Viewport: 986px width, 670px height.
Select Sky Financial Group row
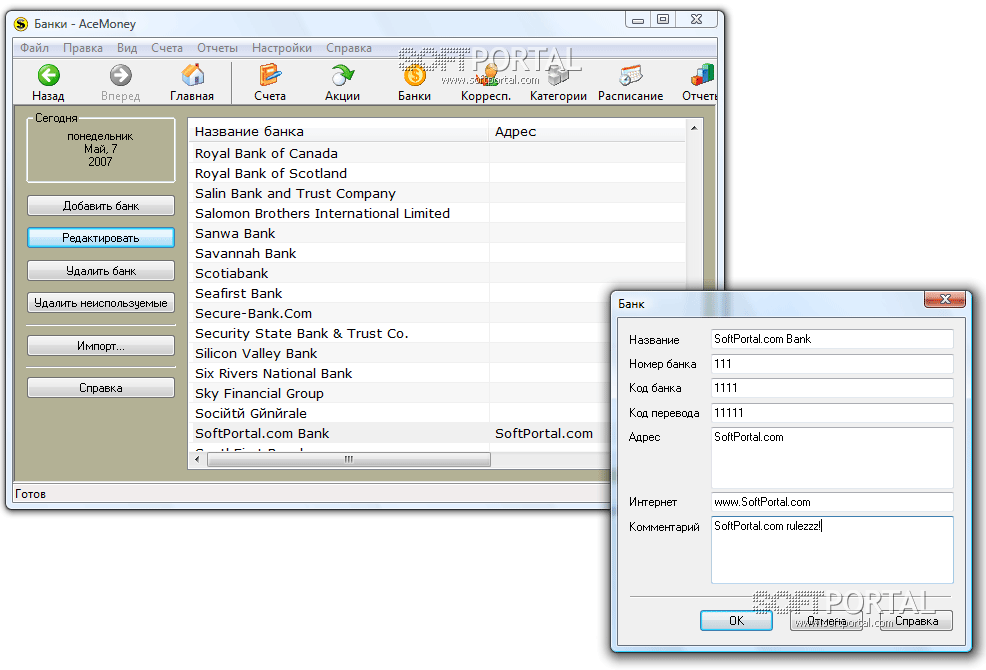click(x=399, y=393)
